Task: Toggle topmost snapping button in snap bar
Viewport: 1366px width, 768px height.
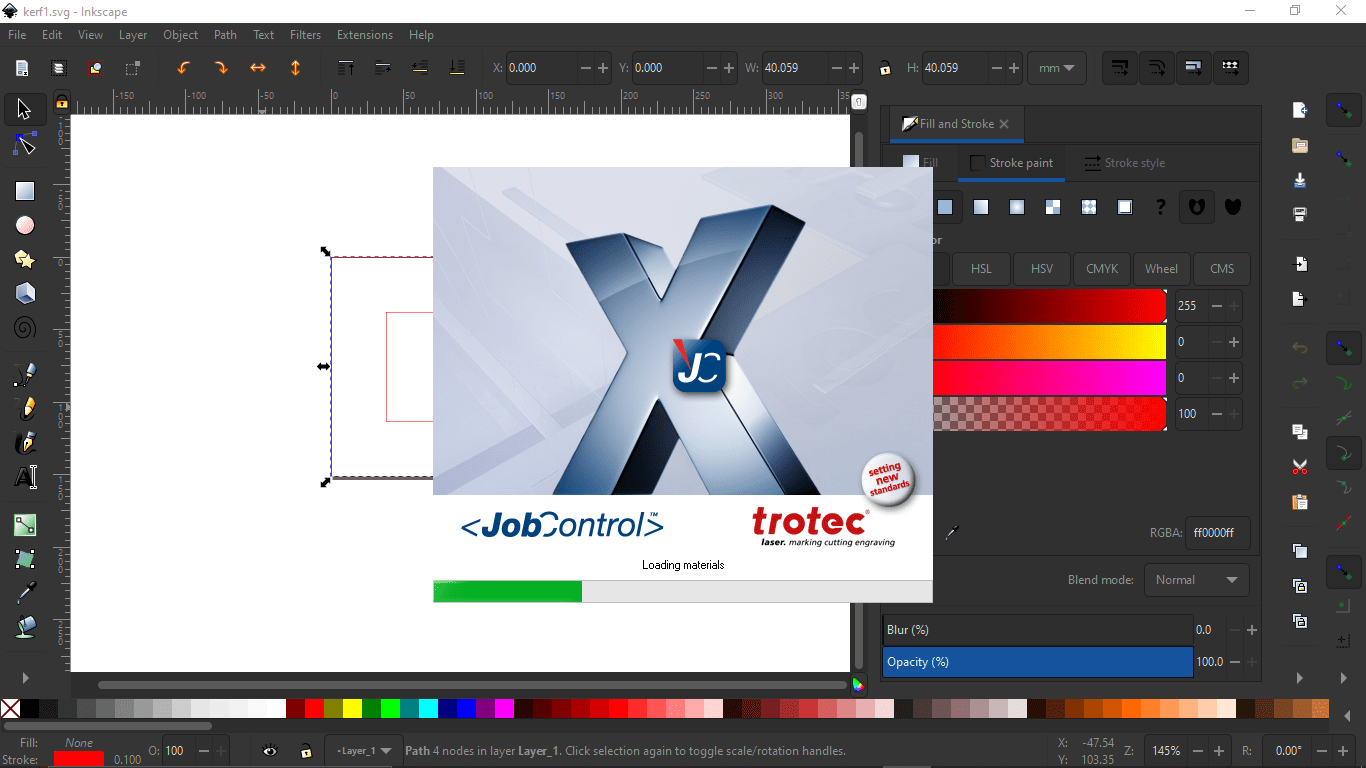Action: pos(1344,110)
